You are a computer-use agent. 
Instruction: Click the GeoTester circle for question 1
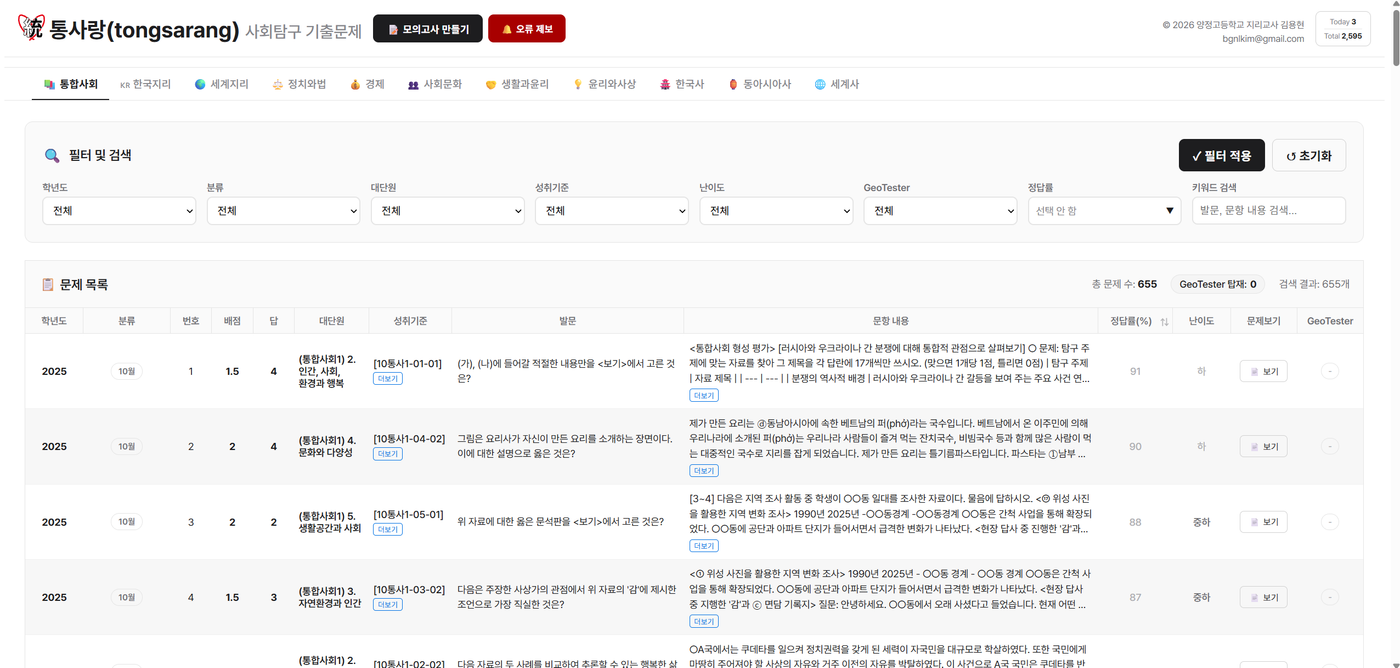click(x=1330, y=371)
